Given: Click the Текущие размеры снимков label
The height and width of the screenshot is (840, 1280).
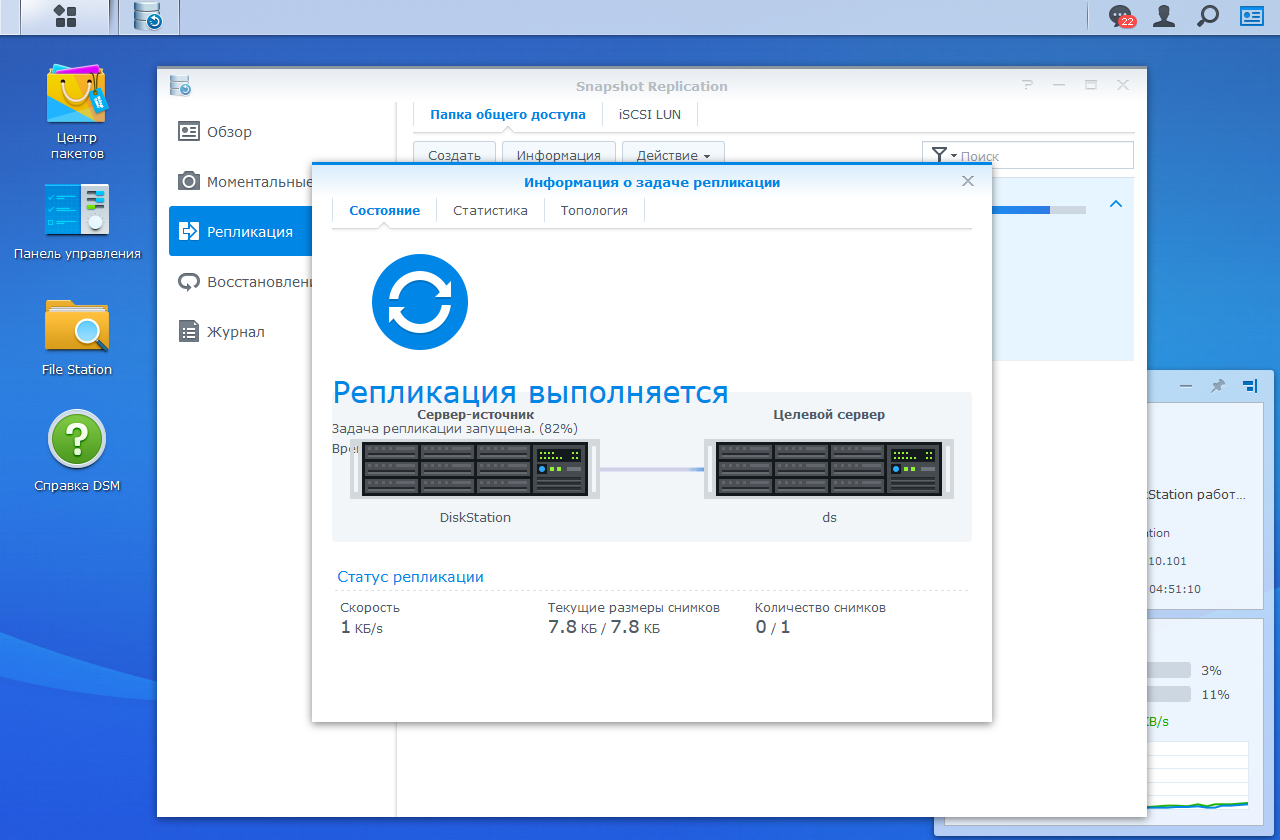Looking at the screenshot, I should pos(634,607).
